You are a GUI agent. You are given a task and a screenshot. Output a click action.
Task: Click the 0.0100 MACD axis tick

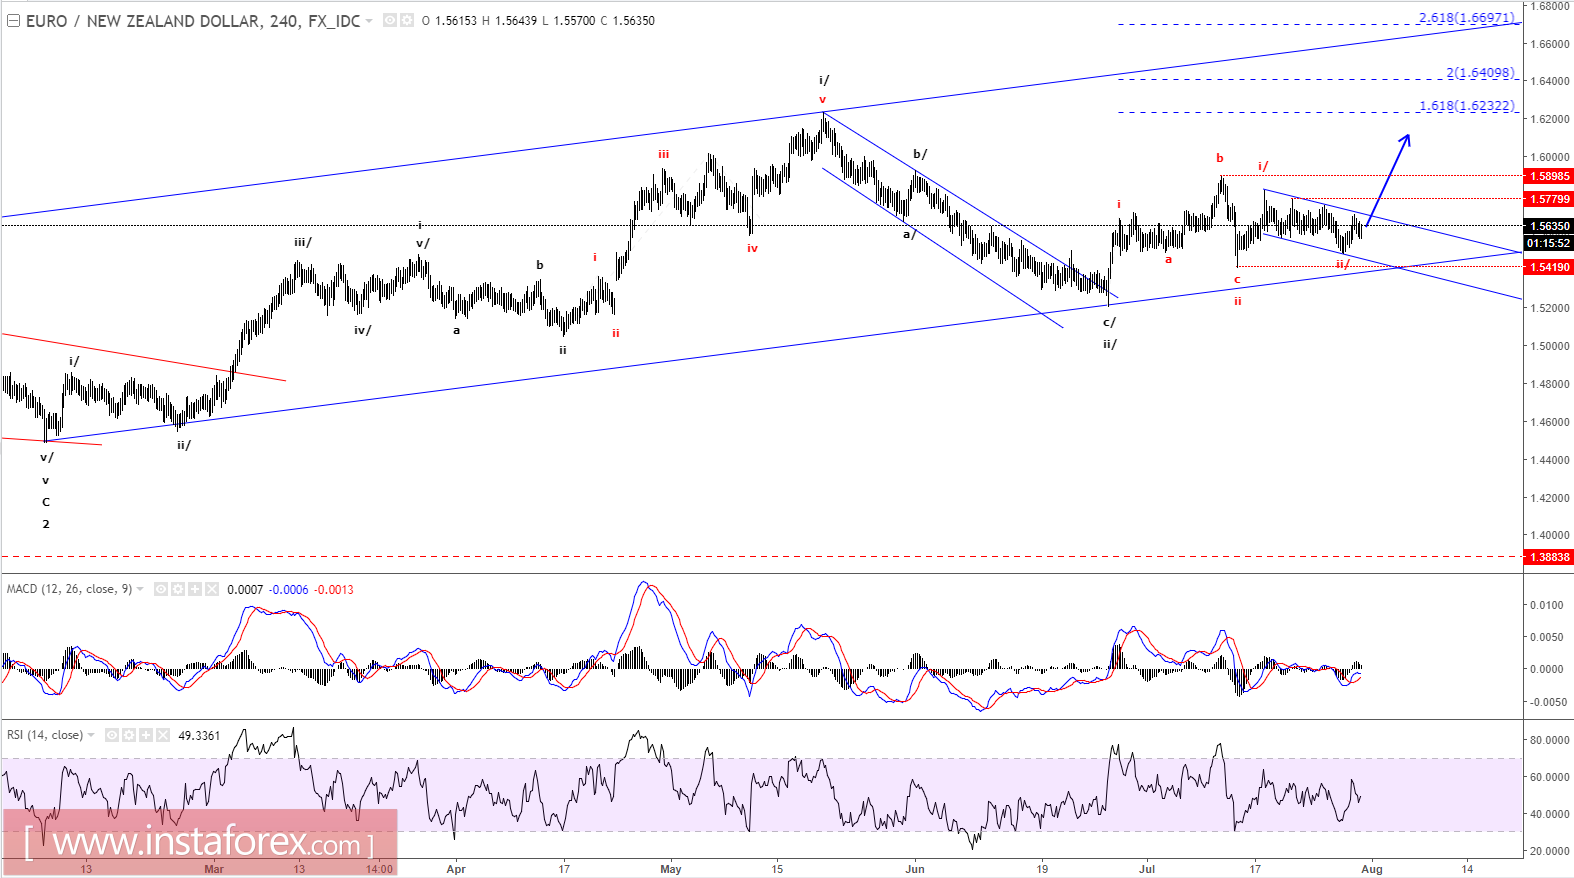[1546, 605]
